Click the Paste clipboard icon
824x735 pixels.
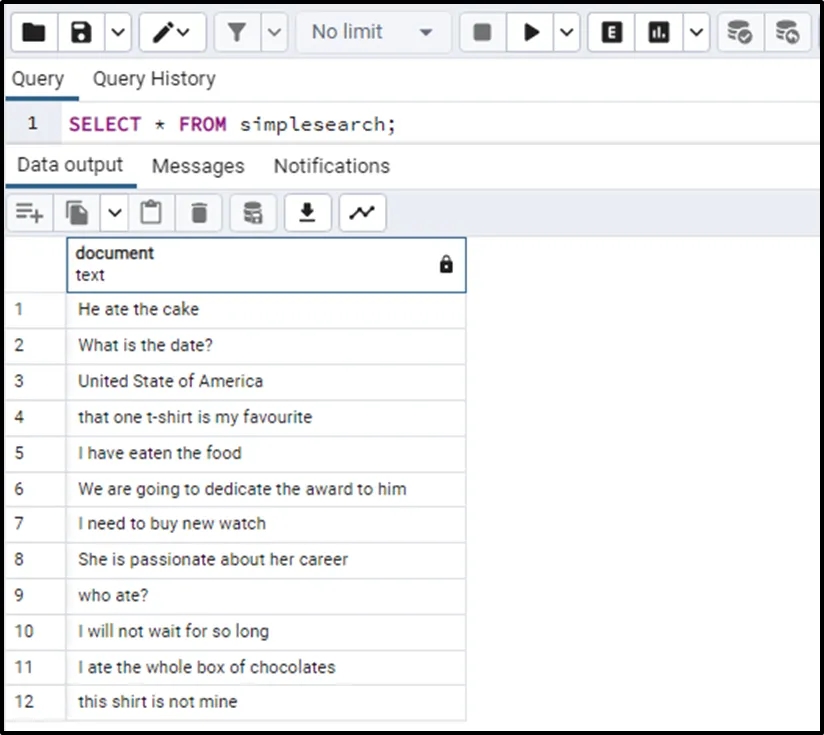[151, 213]
